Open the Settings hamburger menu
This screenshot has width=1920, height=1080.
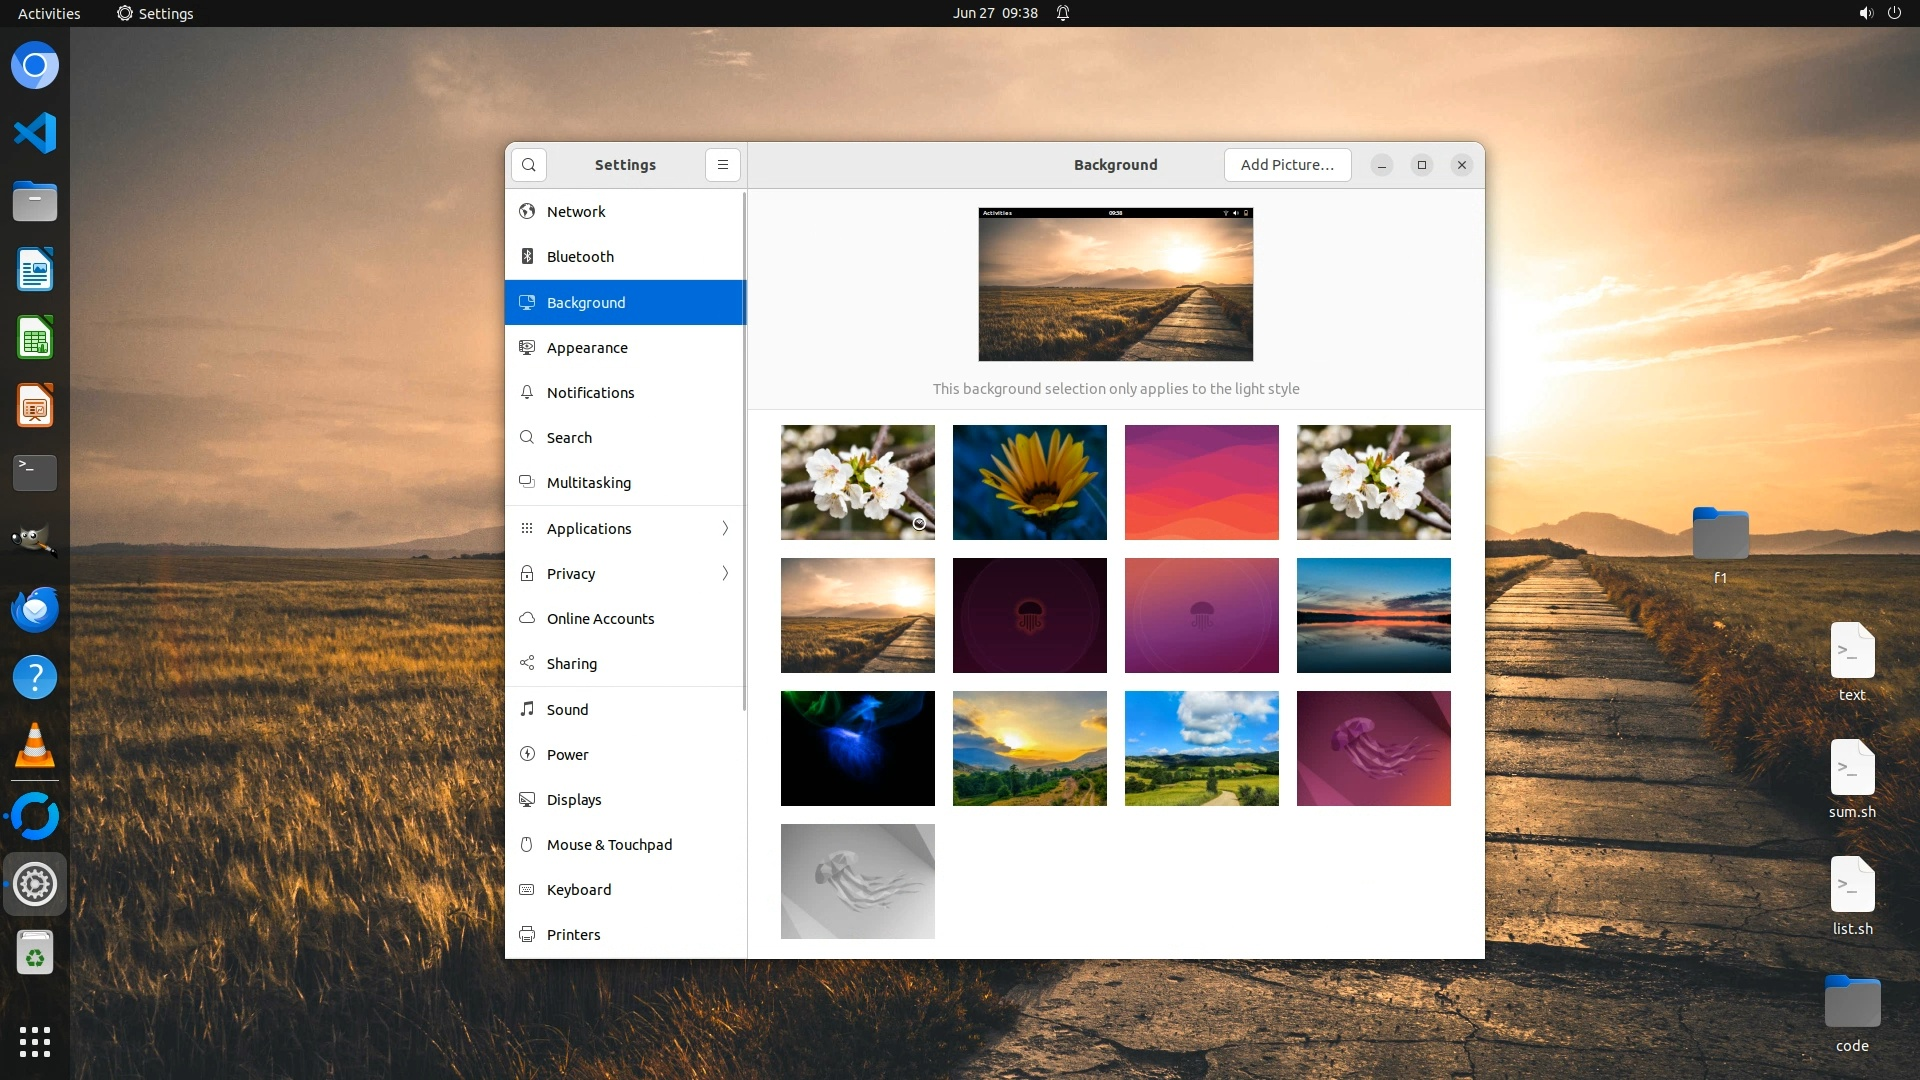pos(722,165)
